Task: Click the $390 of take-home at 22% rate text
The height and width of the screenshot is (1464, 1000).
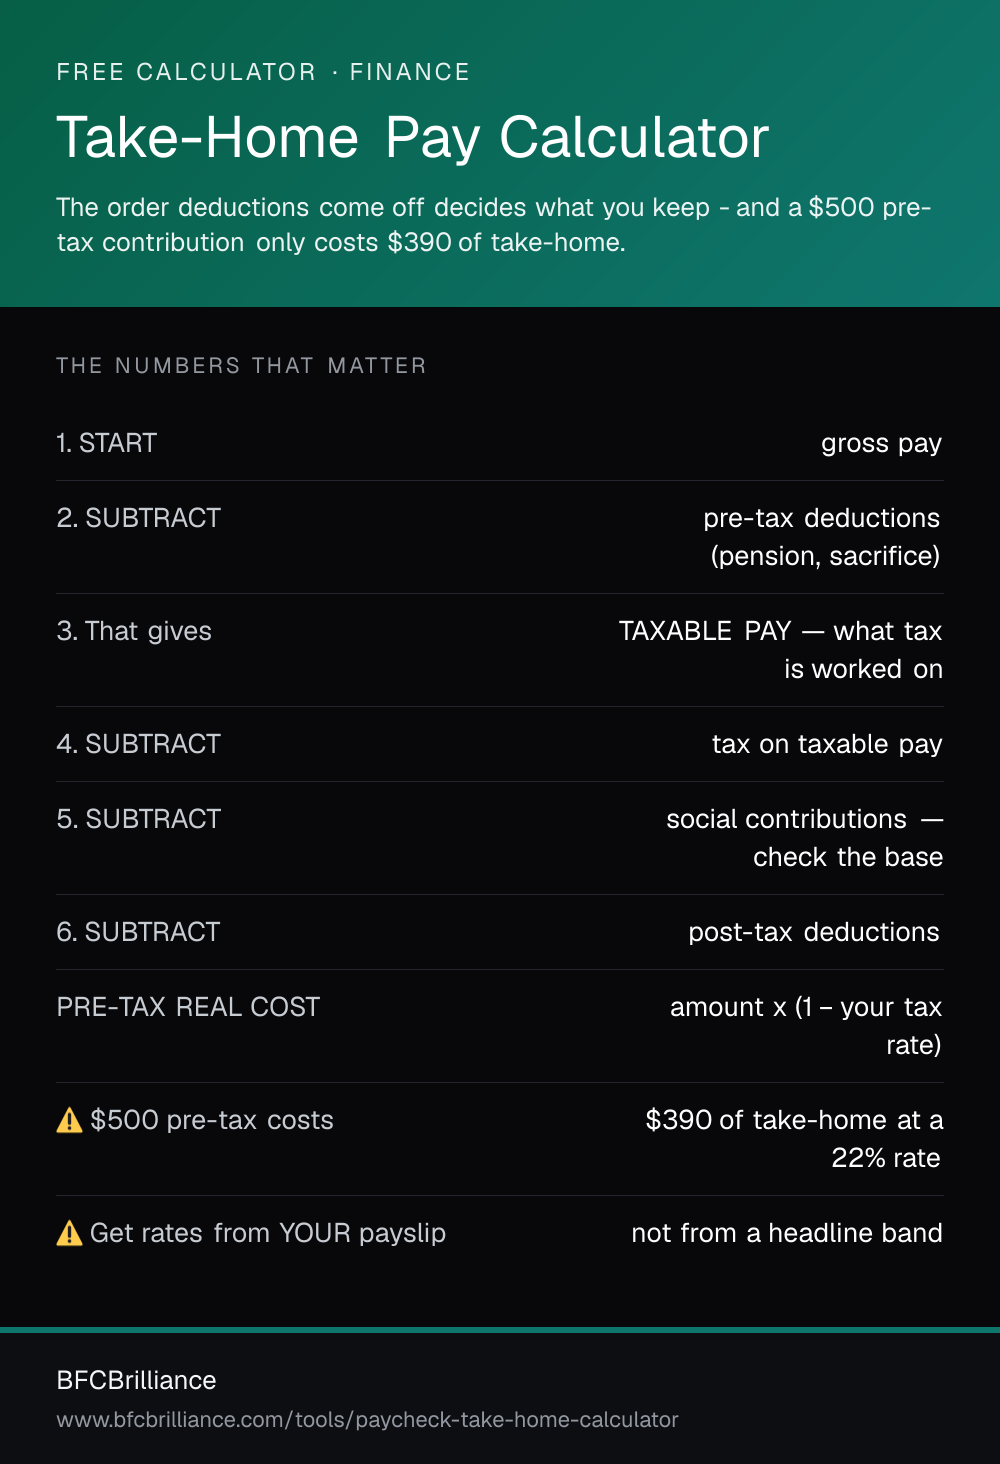Action: (x=794, y=1139)
